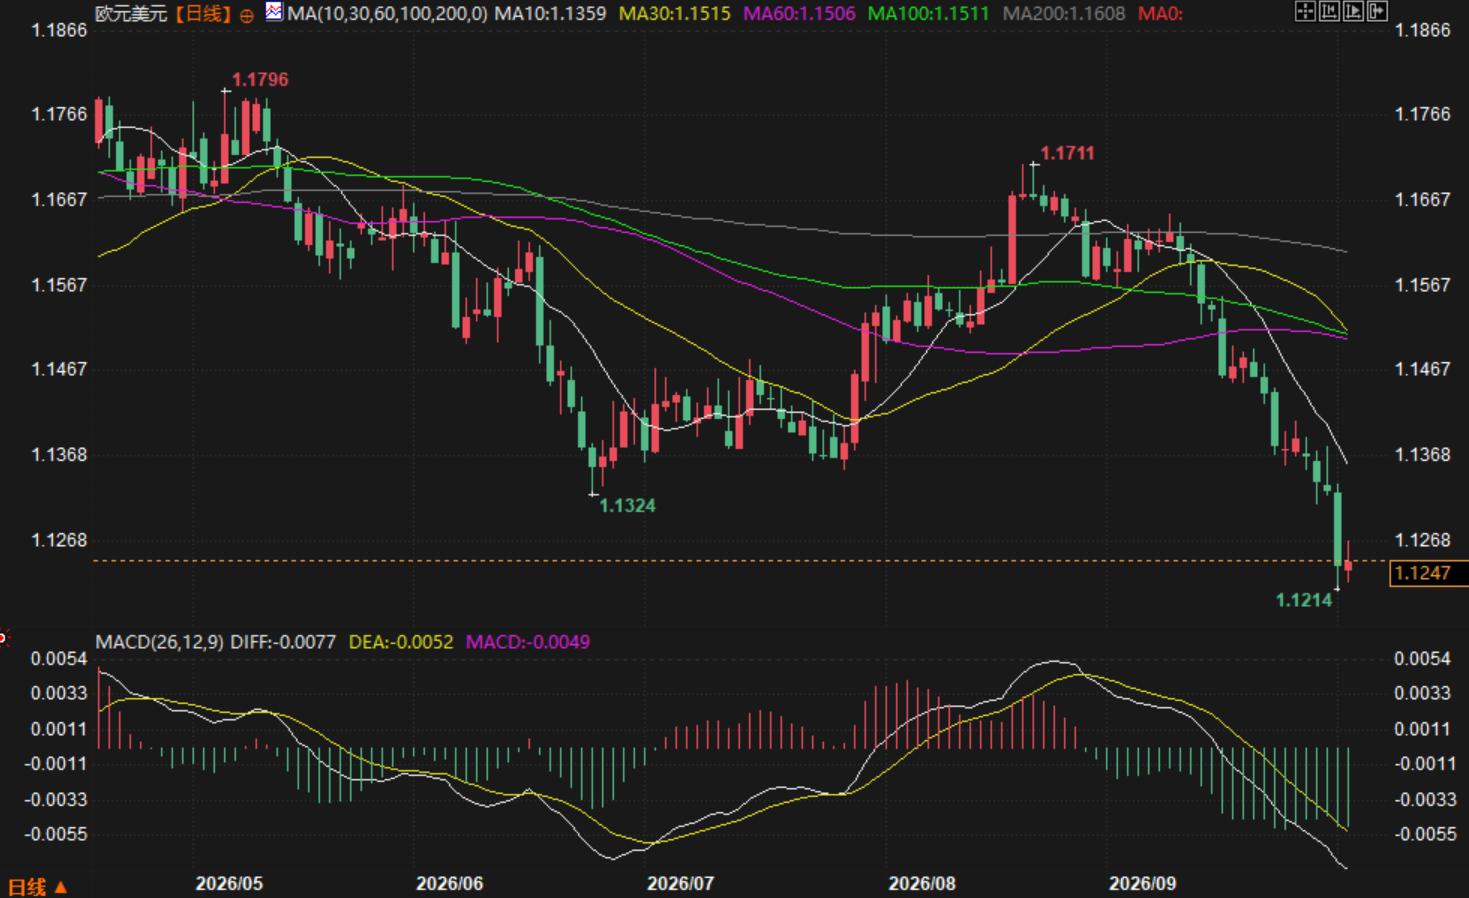Viewport: 1469px width, 898px height.
Task: Click the DIFF:-0.0077 readout
Action: [283, 642]
